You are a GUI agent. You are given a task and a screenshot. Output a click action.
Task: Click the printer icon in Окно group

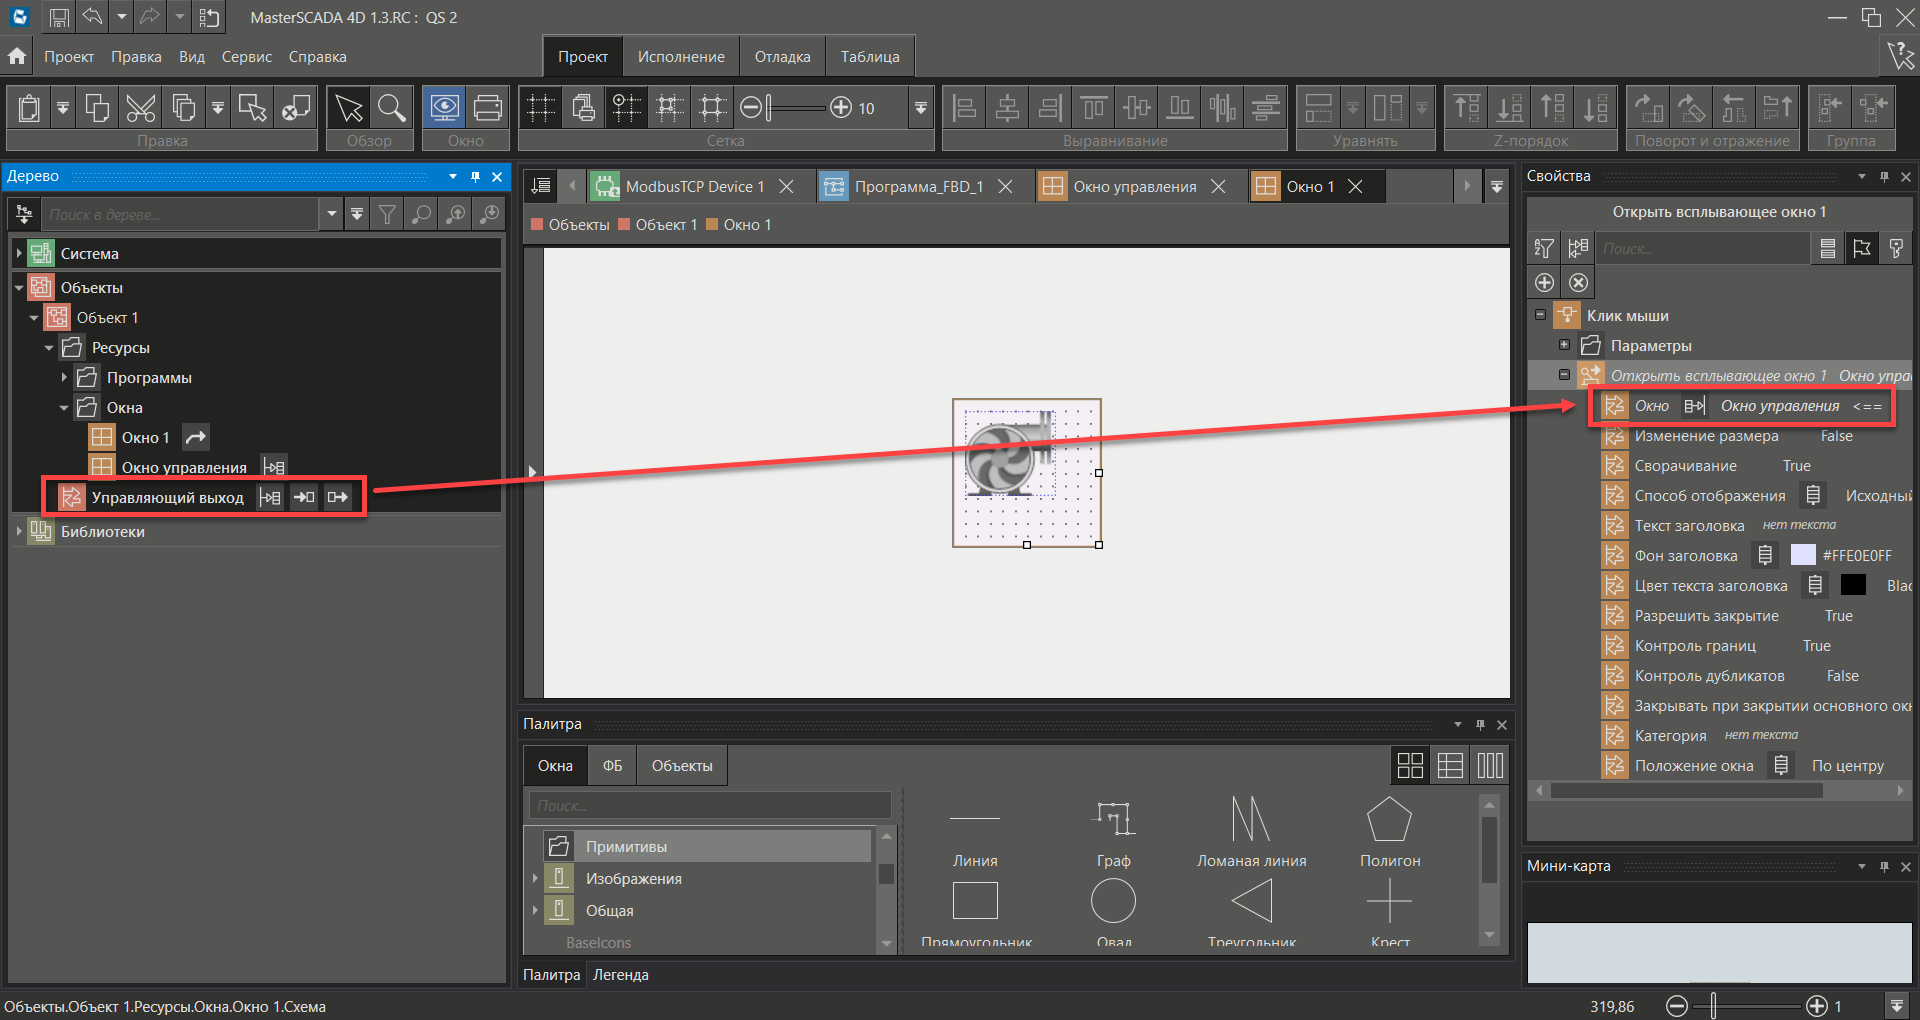tap(488, 107)
